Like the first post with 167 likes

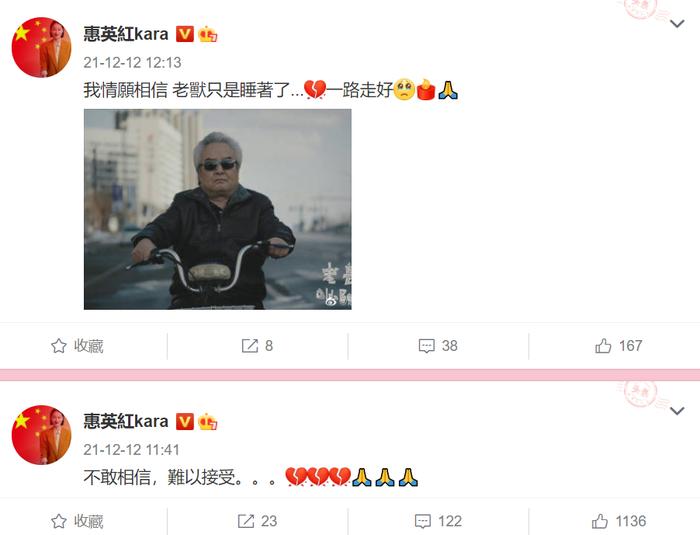point(603,346)
